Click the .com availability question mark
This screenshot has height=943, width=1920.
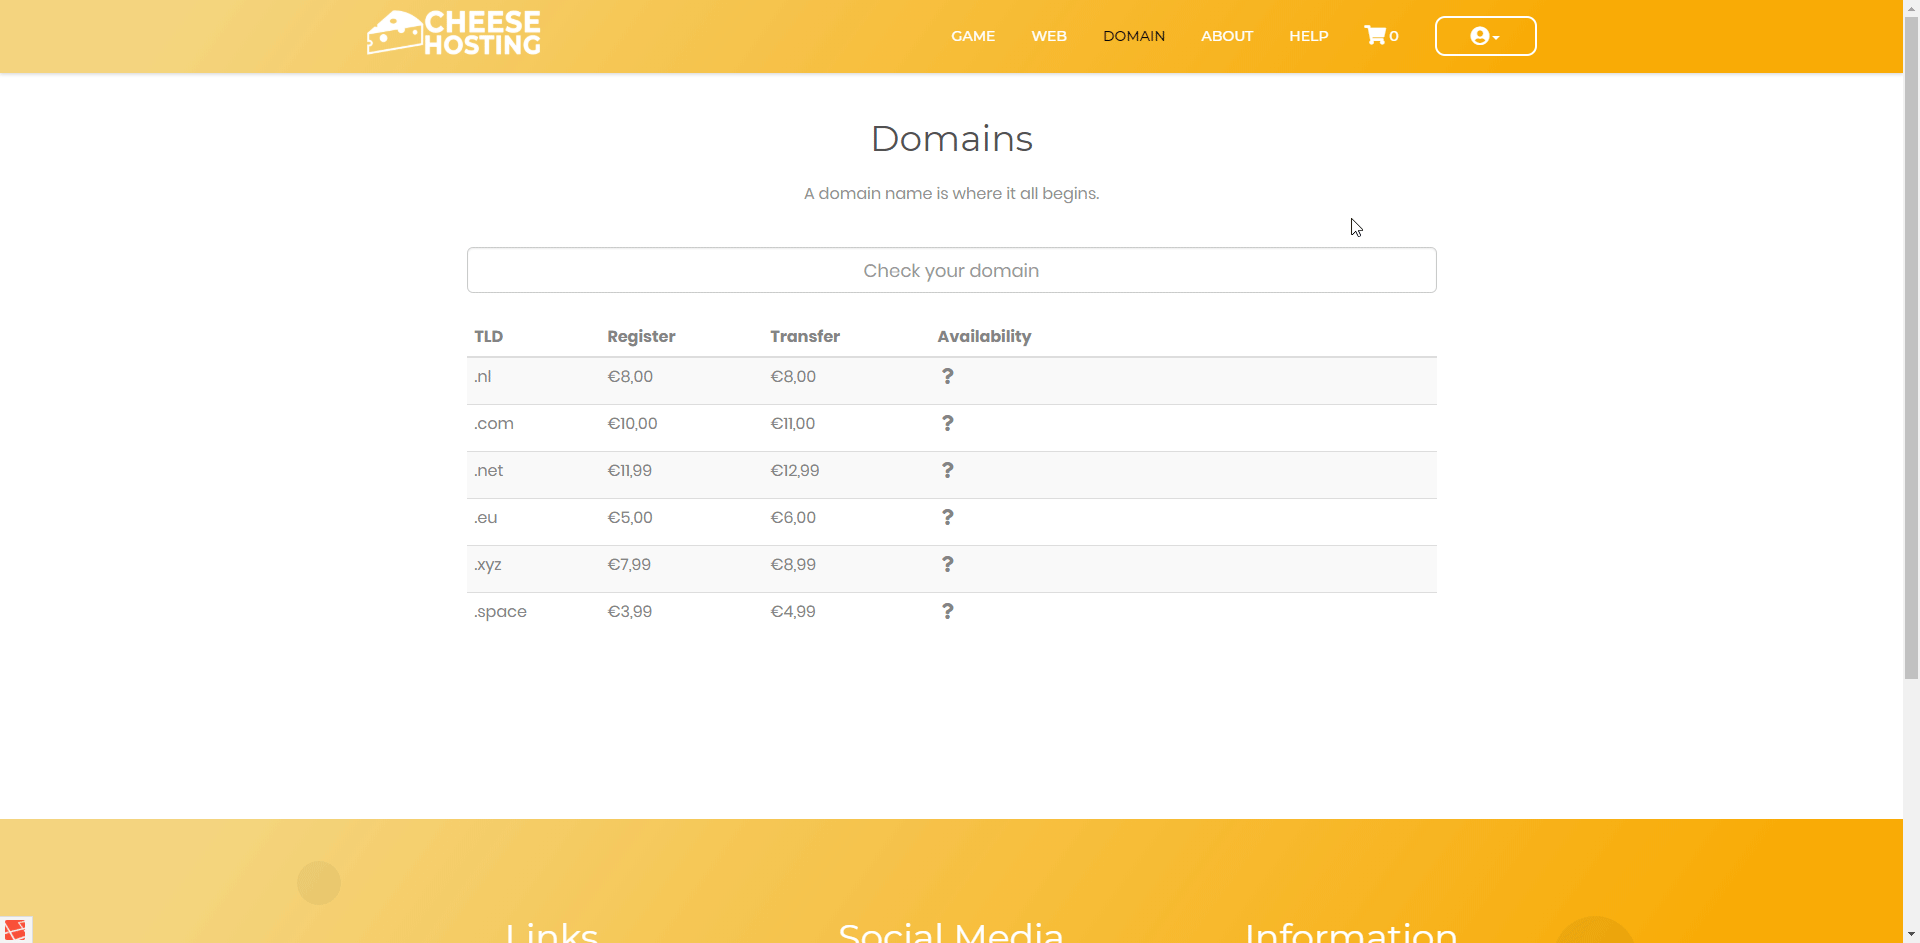click(x=947, y=424)
